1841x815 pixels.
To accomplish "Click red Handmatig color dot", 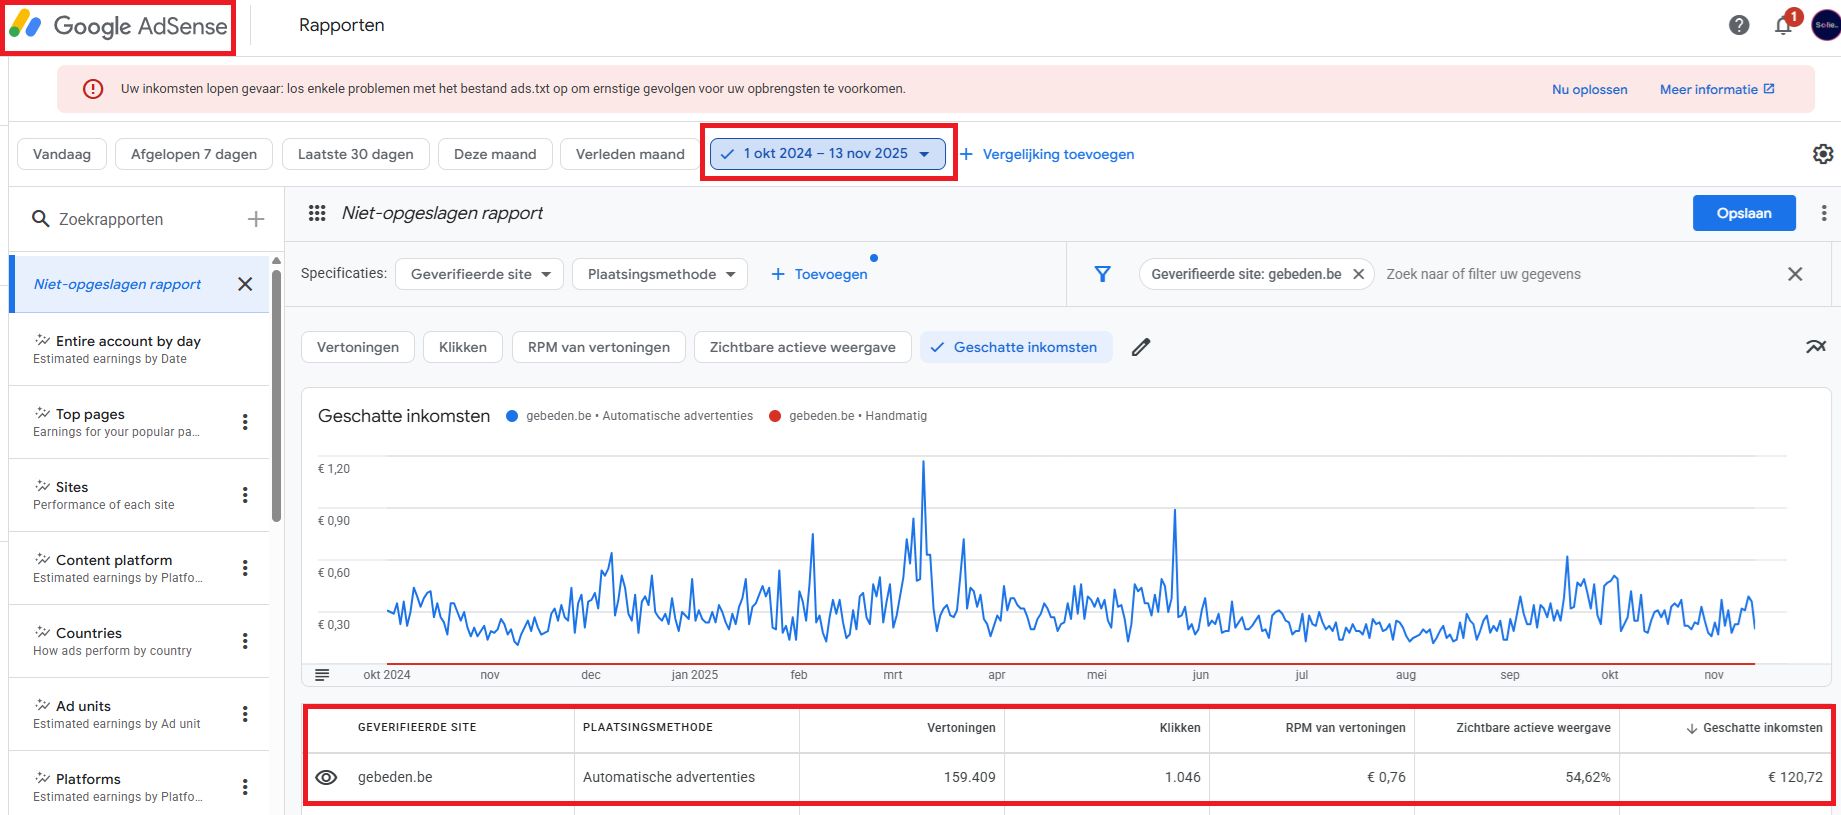I will (x=775, y=416).
